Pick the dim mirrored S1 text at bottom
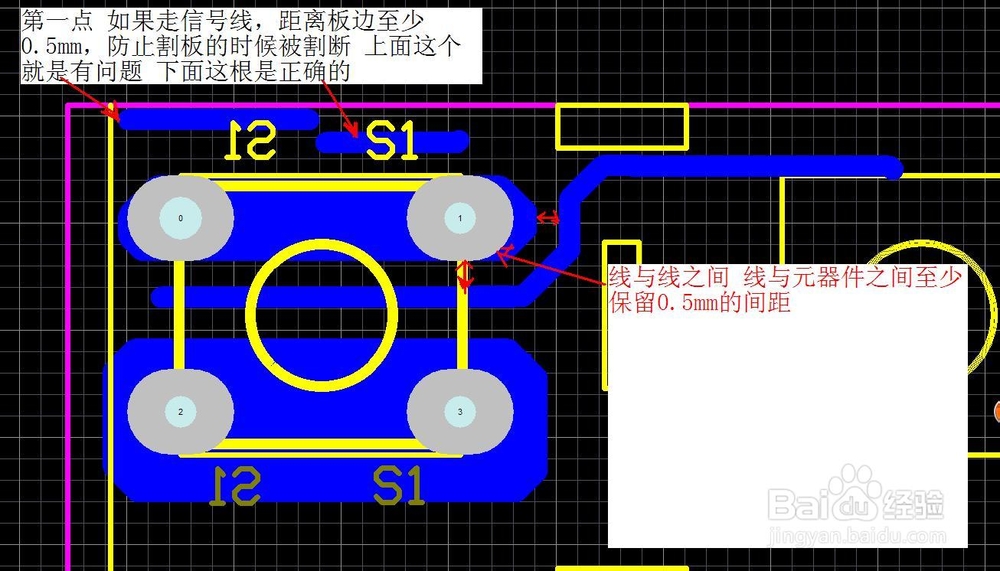Viewport: 1000px width, 571px height. pyautogui.click(x=235, y=486)
